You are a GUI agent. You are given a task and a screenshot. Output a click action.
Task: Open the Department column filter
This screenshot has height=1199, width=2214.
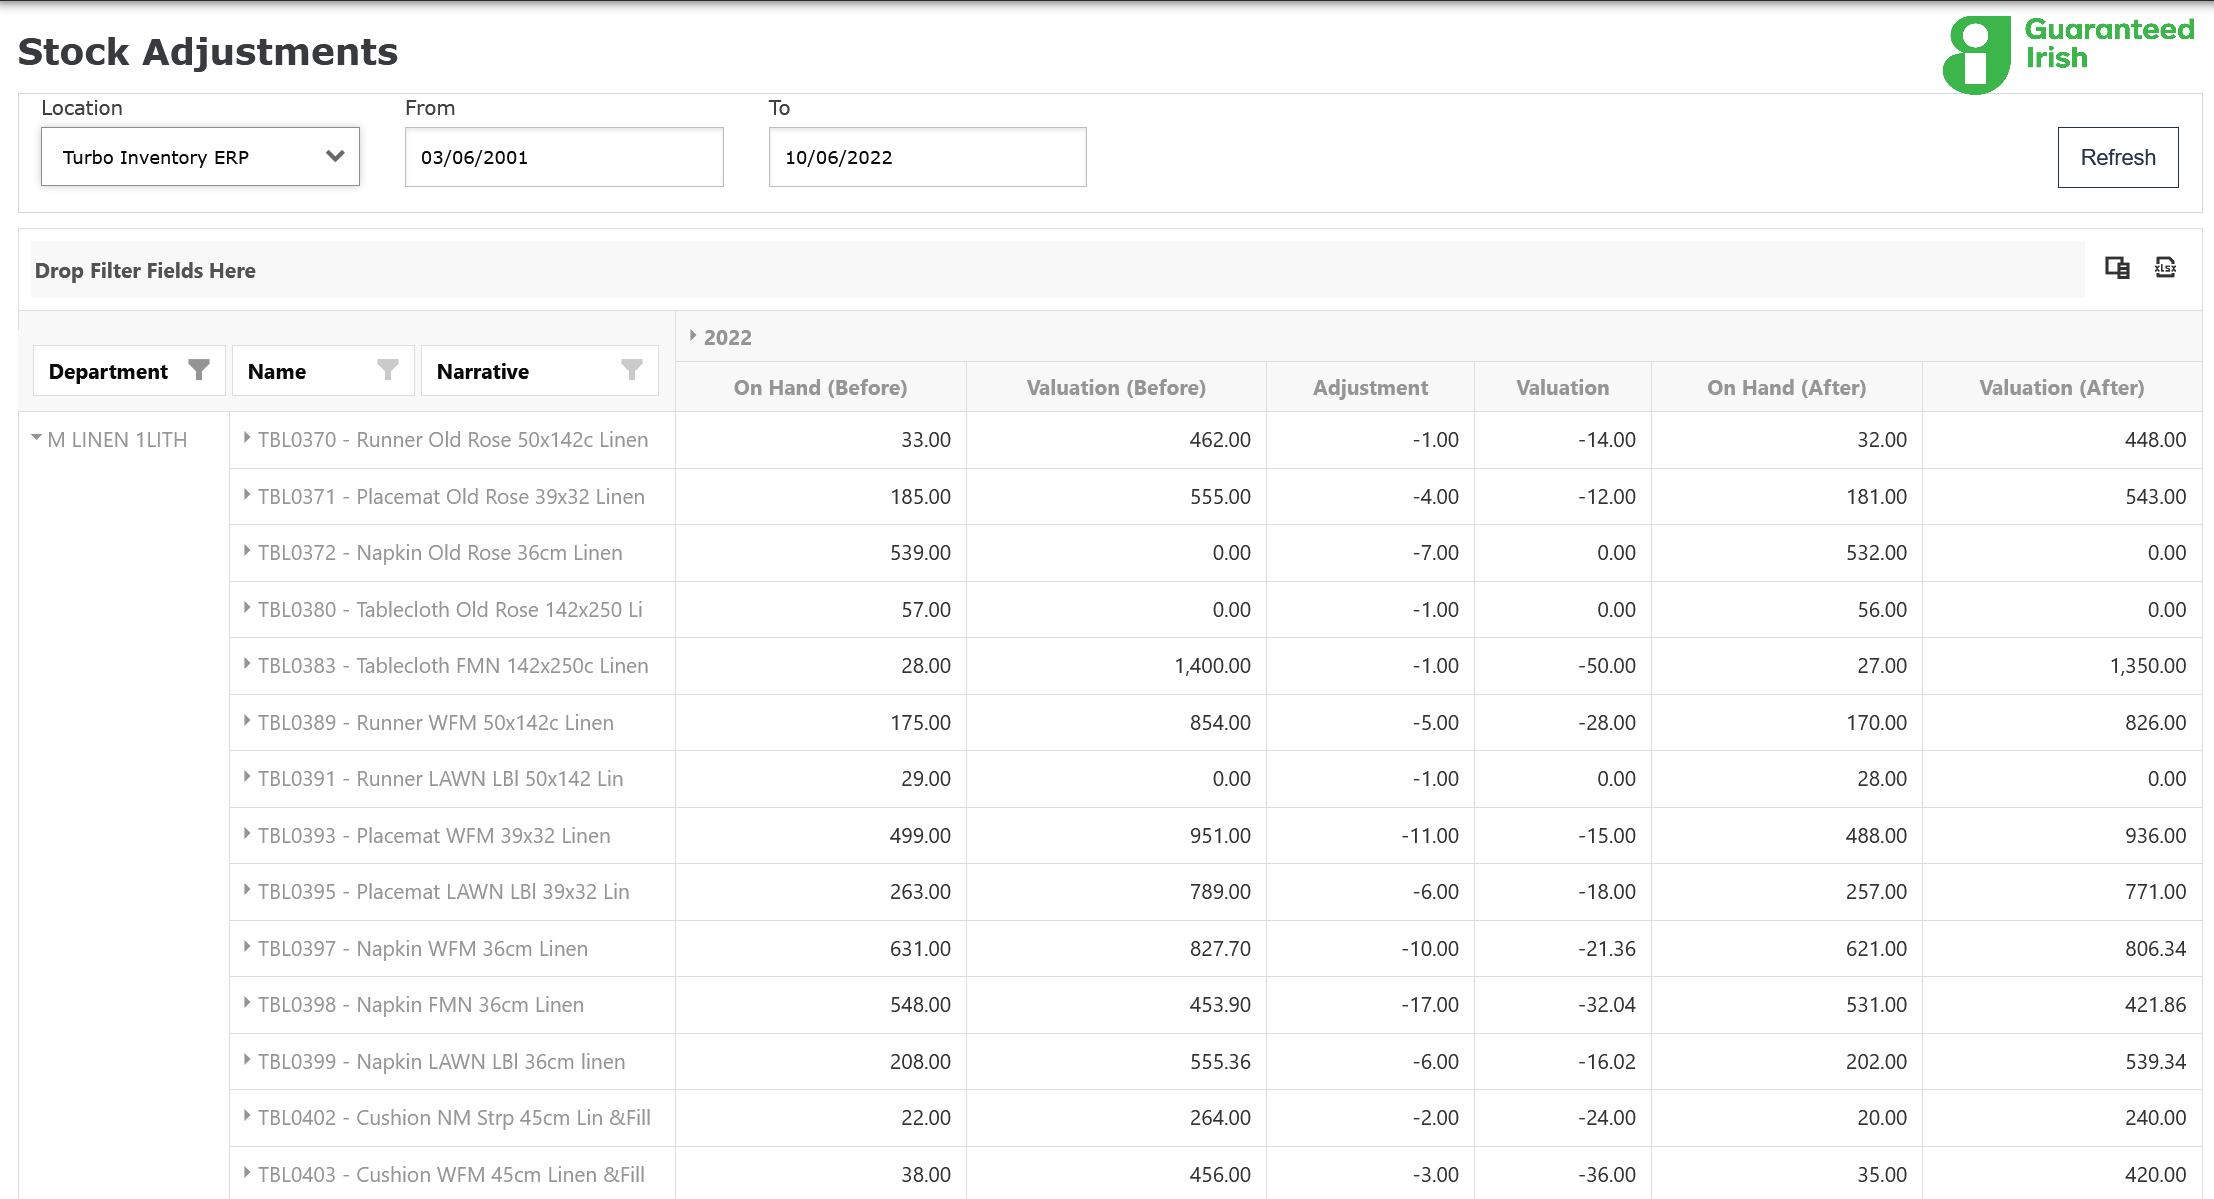click(x=199, y=371)
